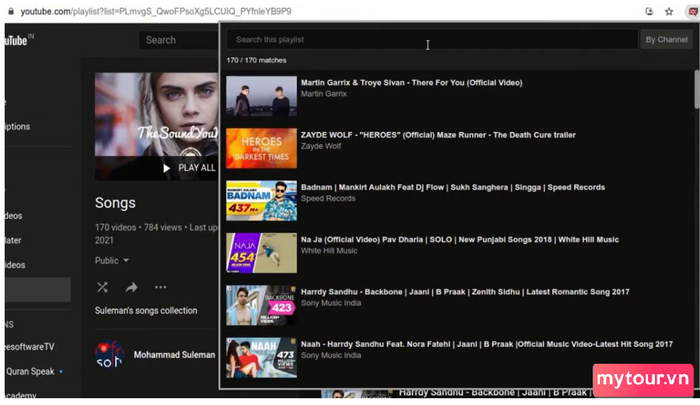Screen dimensions: 700x405
Task: Open the ZAYDE WOLF HEROES thumbnail
Action: (261, 148)
